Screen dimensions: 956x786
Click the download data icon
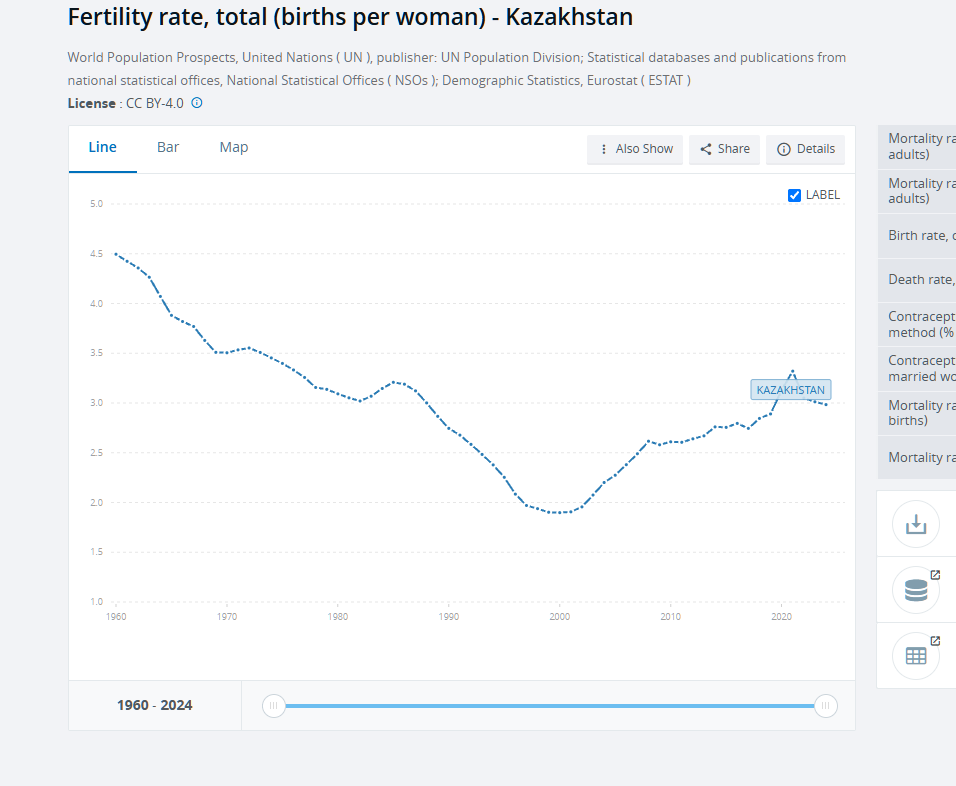tap(916, 524)
